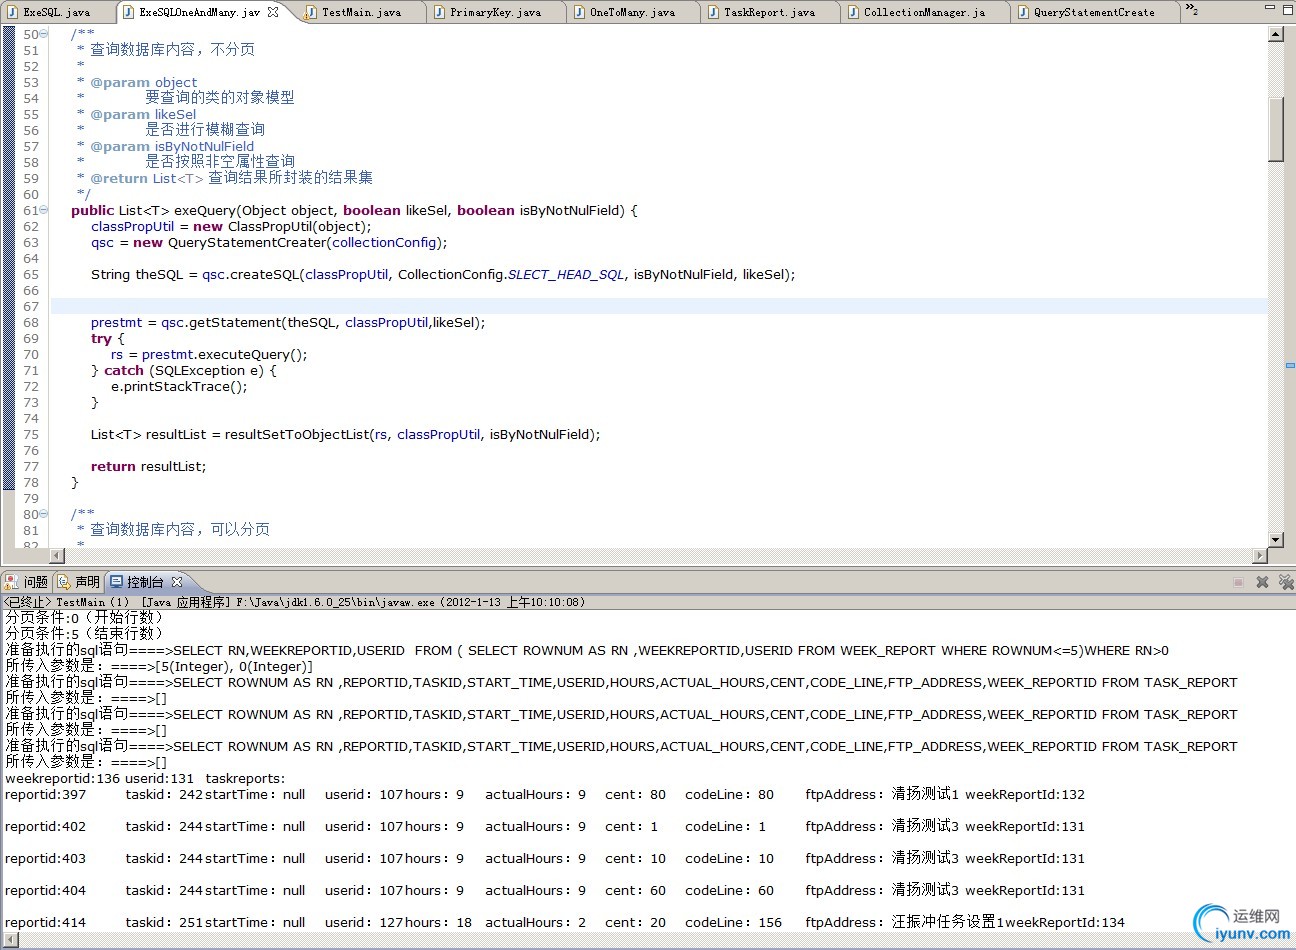Open the 声明 (Declaration) view tab
Viewport: 1296px width, 950px height.
click(79, 582)
